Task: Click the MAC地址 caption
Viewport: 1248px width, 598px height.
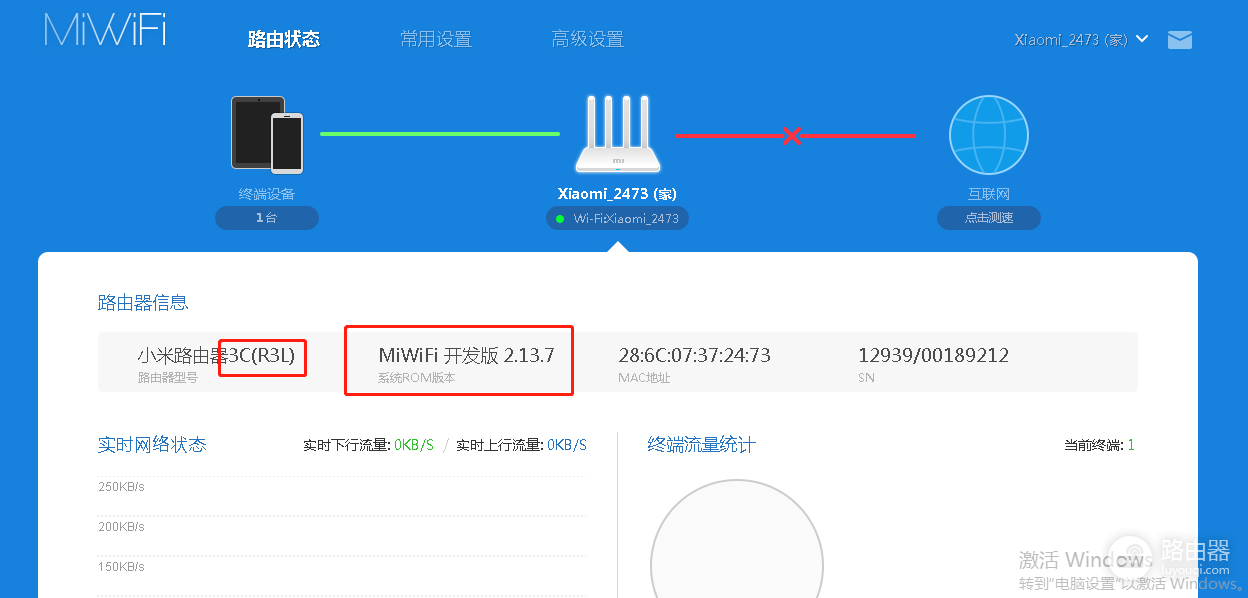Action: (x=644, y=378)
